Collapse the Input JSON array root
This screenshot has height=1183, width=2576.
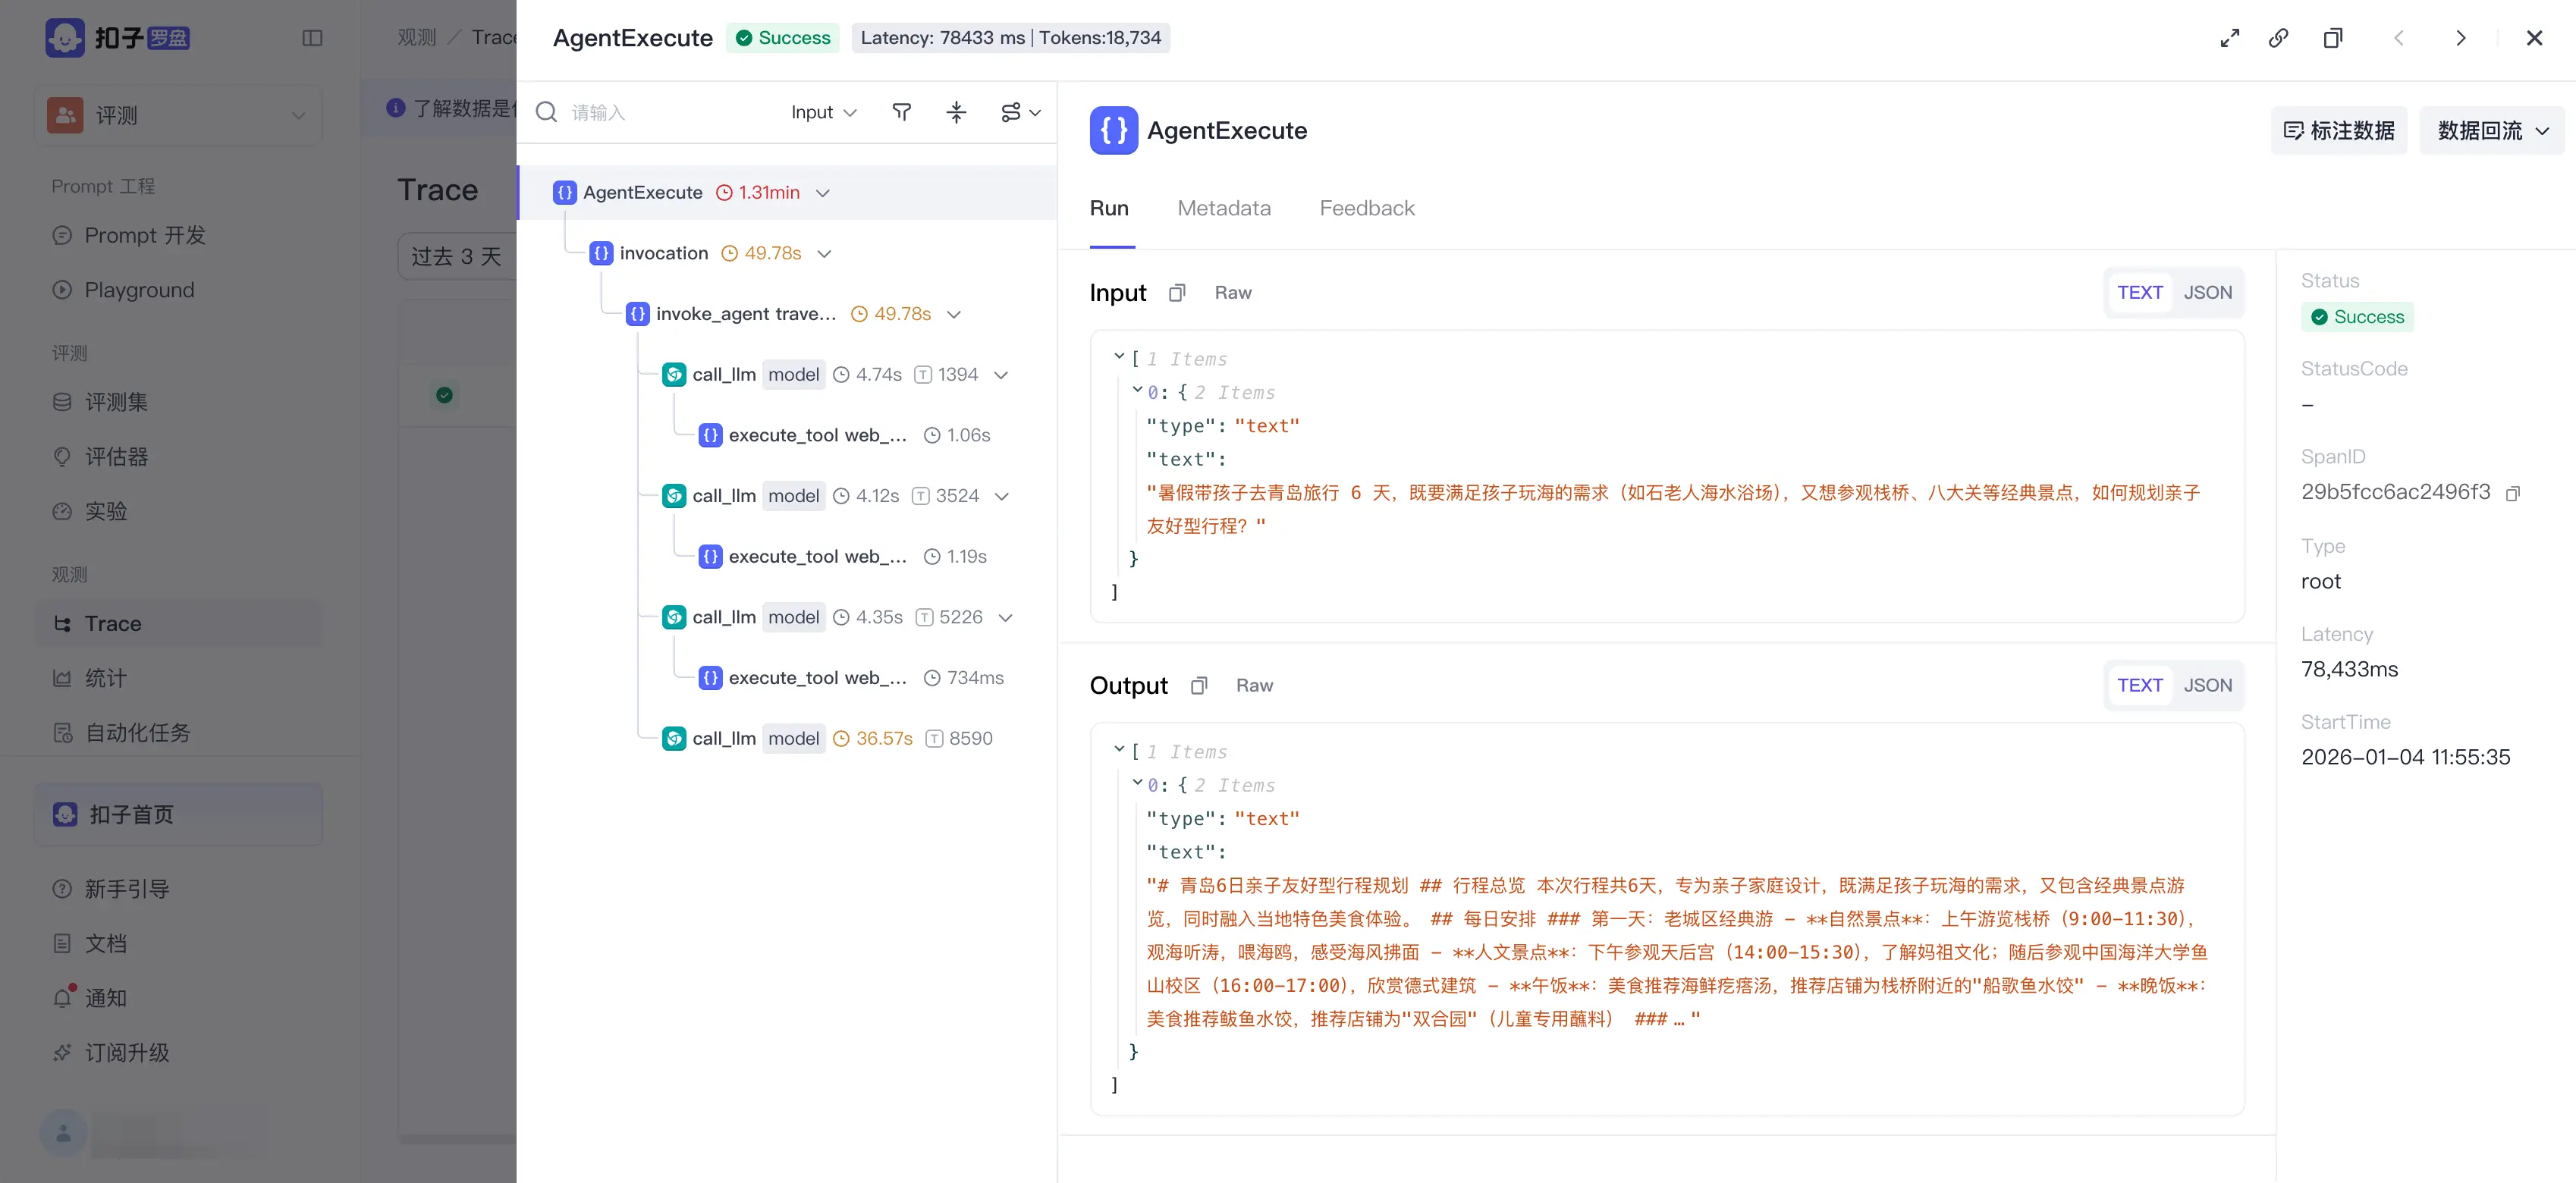click(1119, 356)
